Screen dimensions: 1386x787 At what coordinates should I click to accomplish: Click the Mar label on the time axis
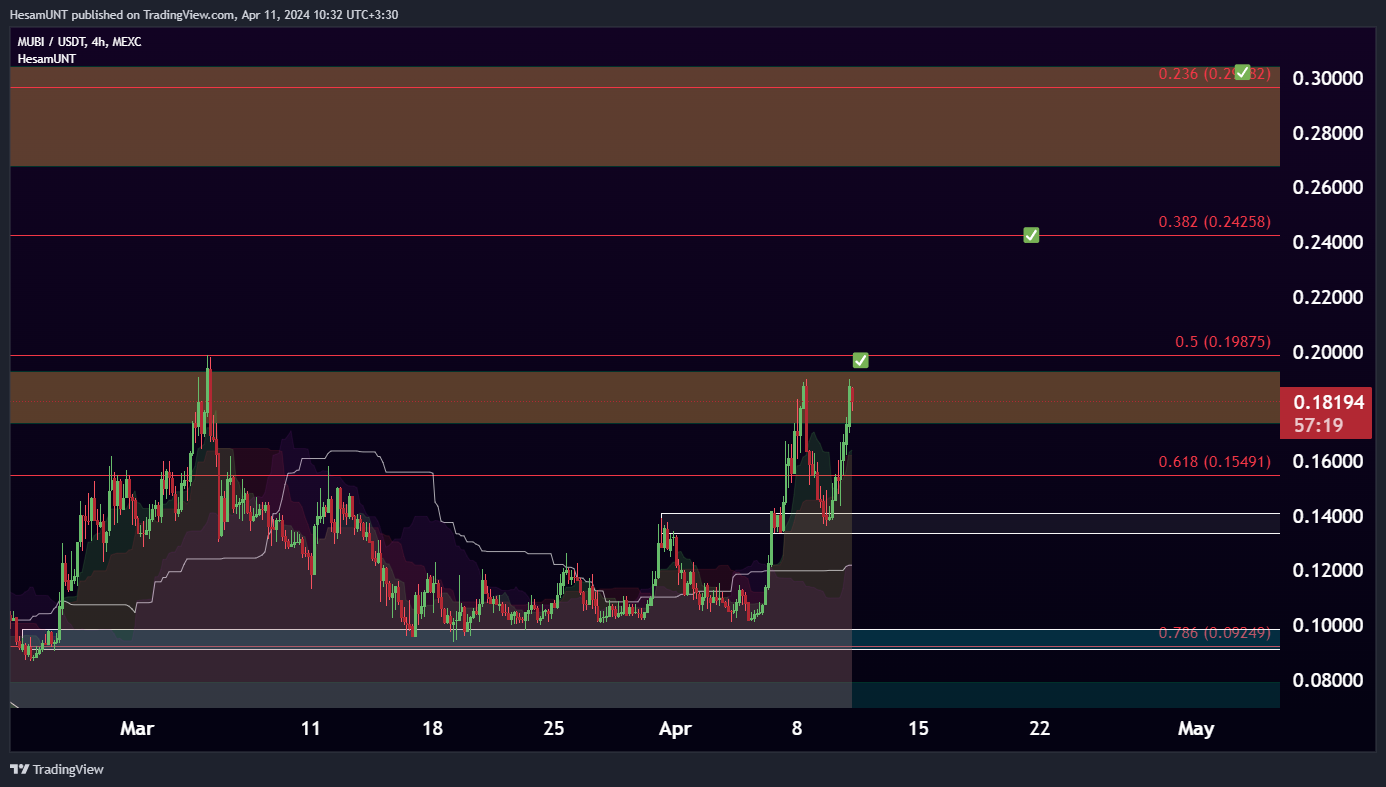[x=137, y=729]
